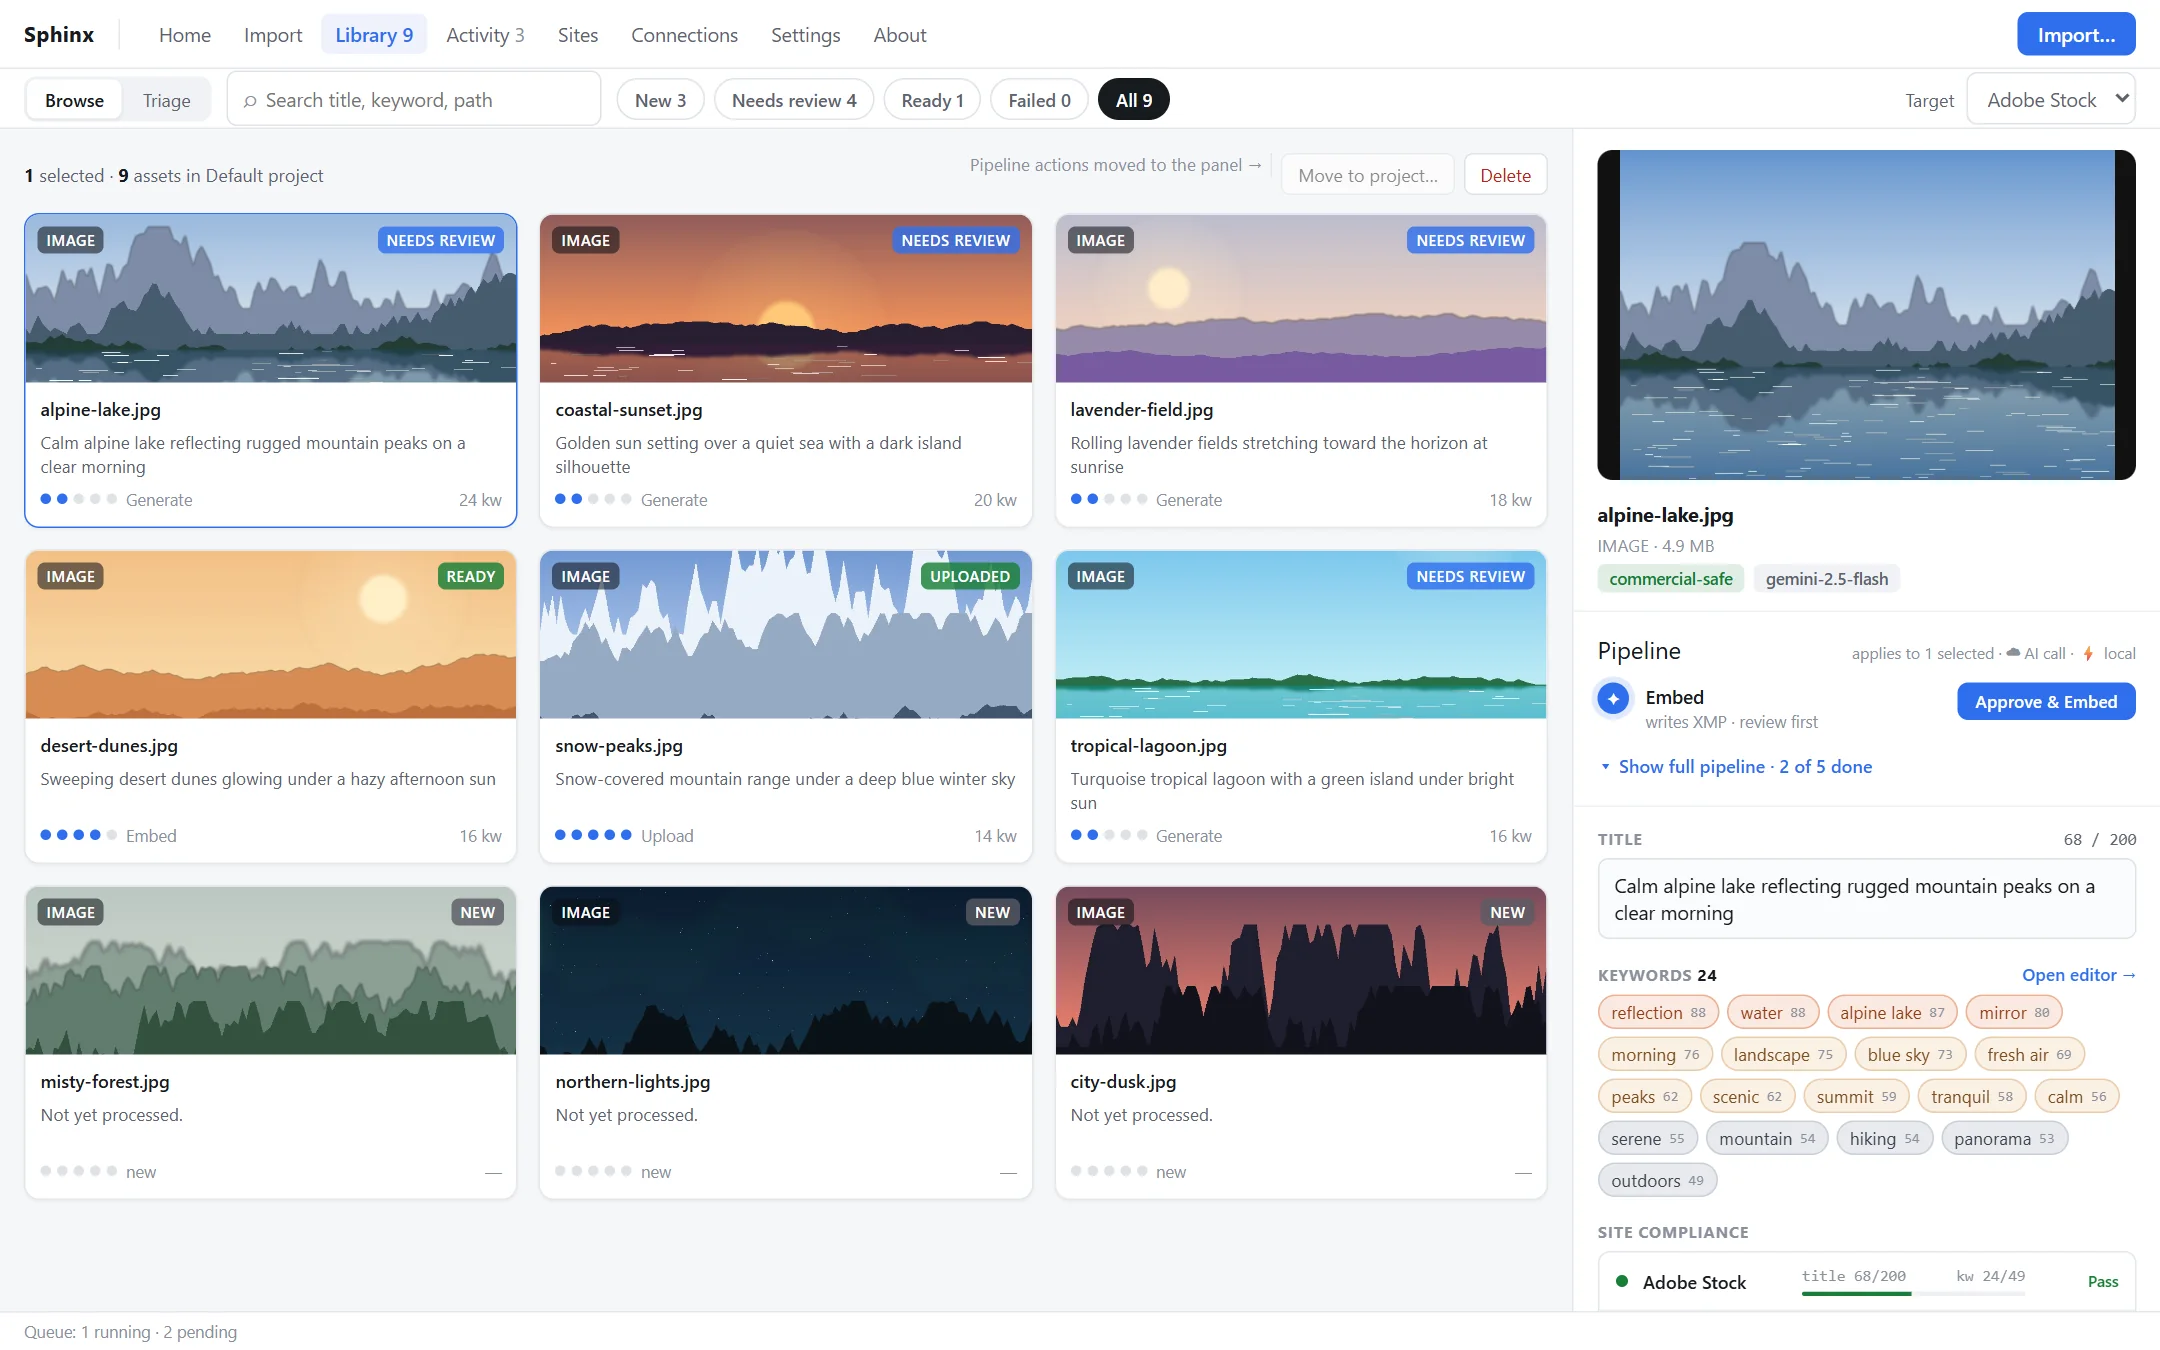Viewport: 2160px width, 1350px height.
Task: Expand Show full pipeline
Action: (x=1735, y=766)
